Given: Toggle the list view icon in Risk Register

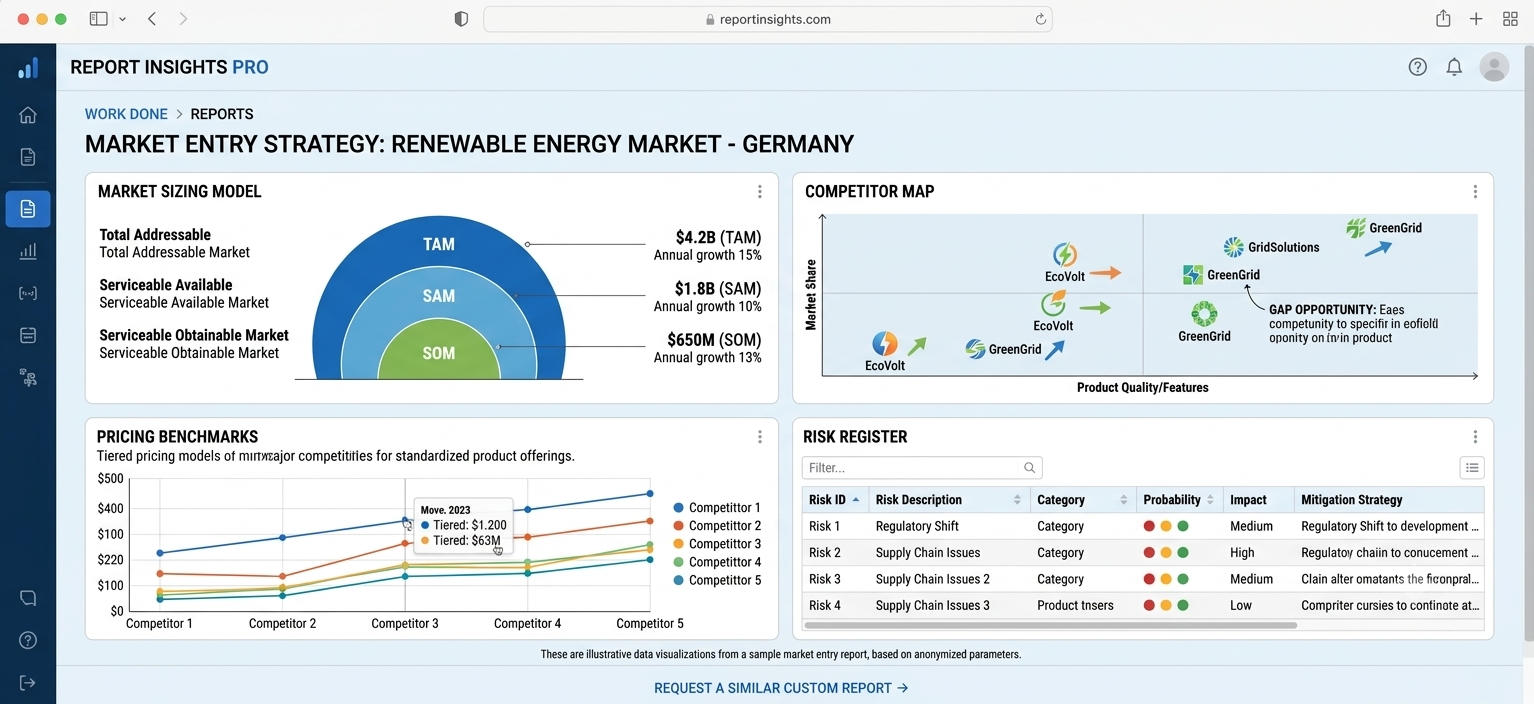Looking at the screenshot, I should 1471,467.
